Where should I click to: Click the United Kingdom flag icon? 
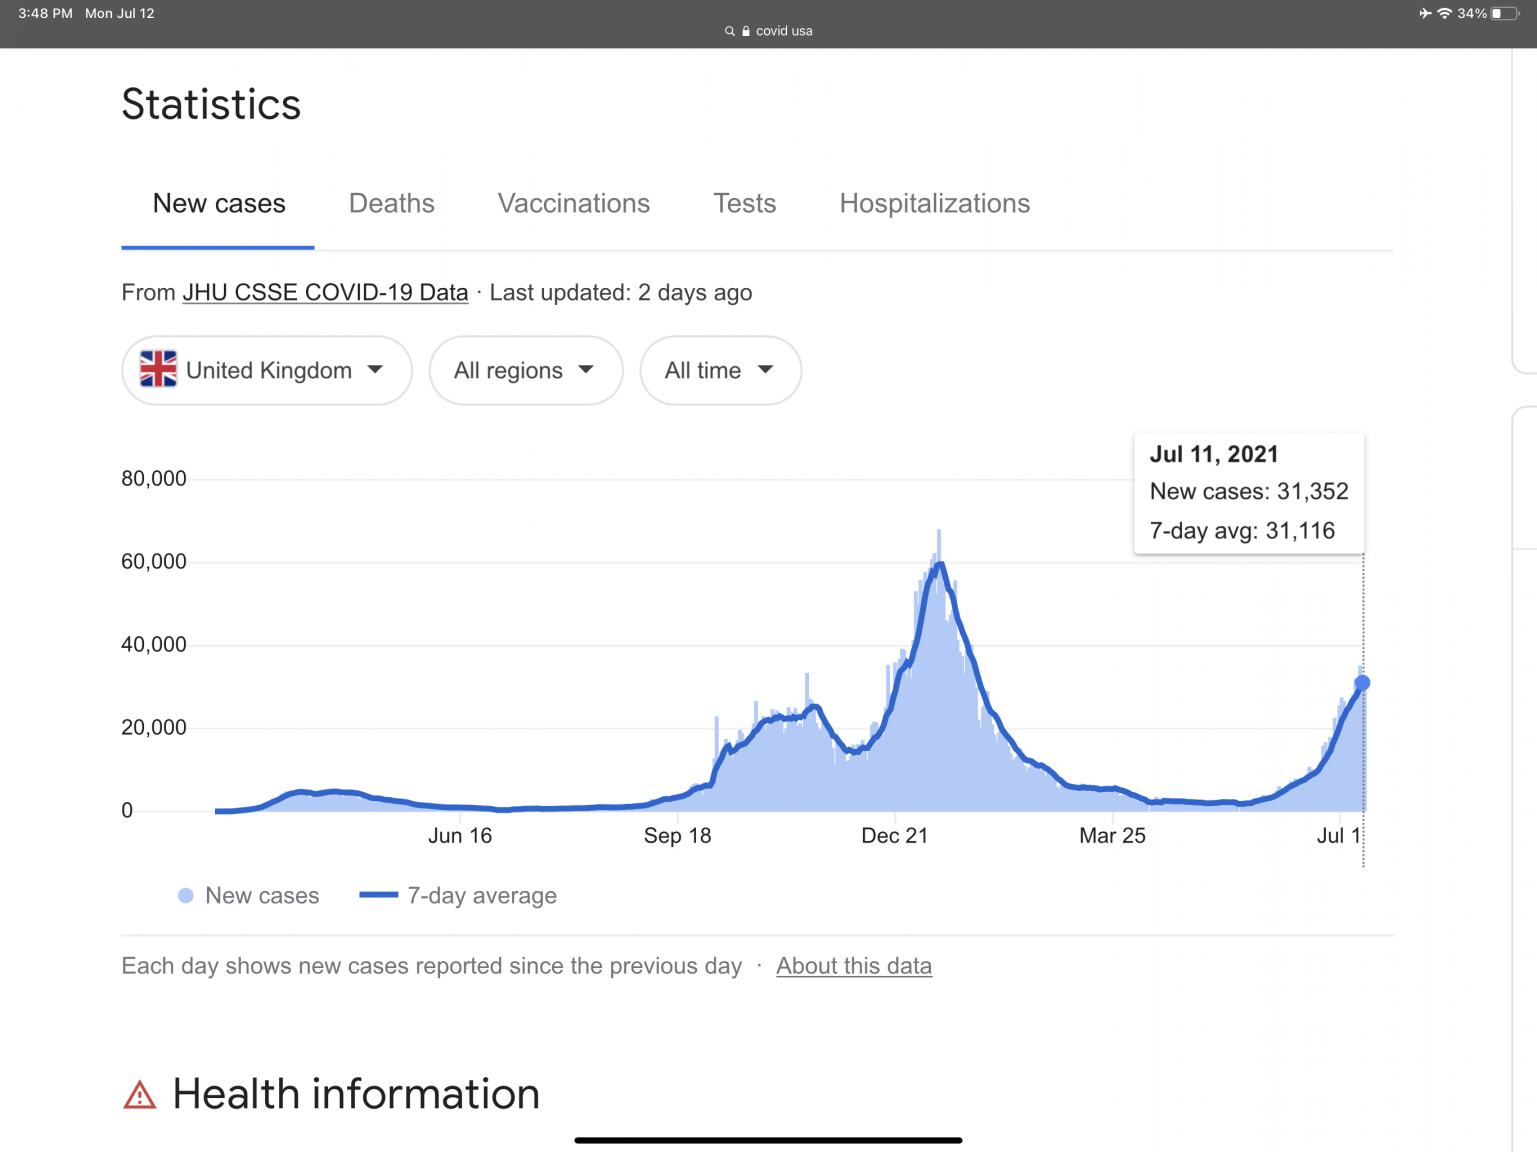tap(158, 370)
